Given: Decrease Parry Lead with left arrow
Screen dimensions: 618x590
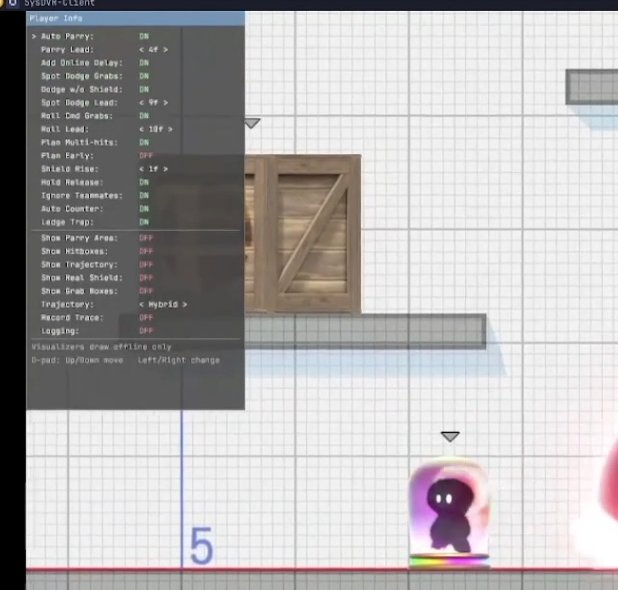Looking at the screenshot, I should (x=141, y=50).
